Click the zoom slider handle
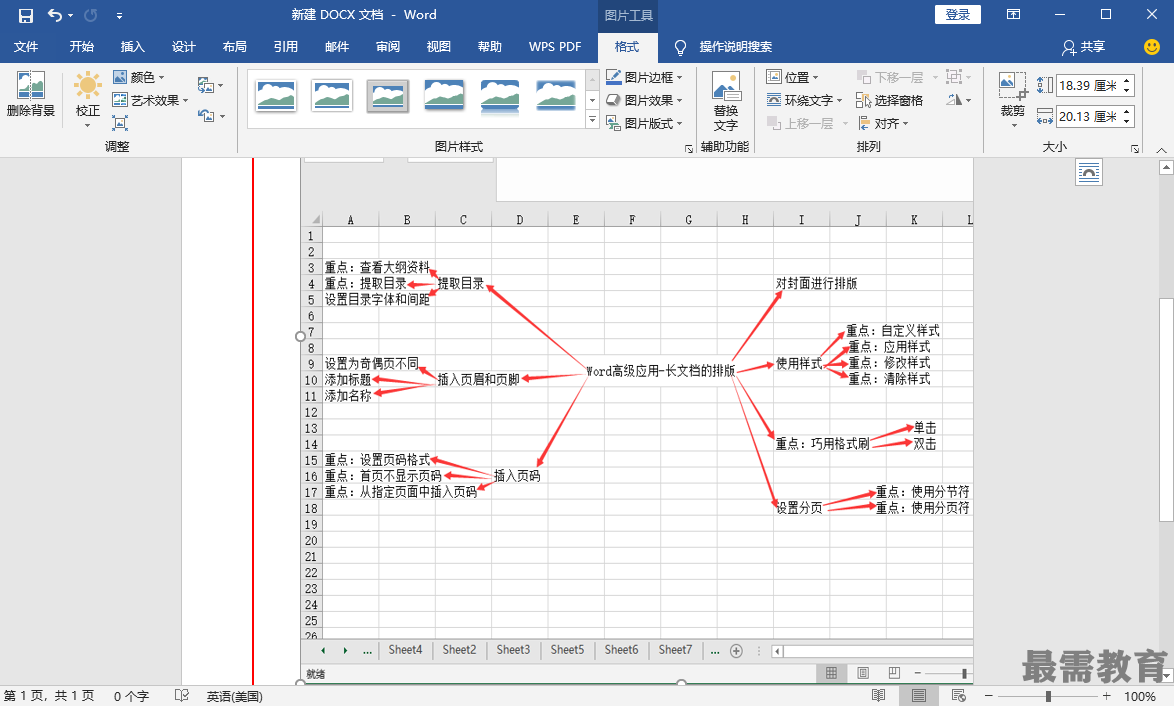The height and width of the screenshot is (706, 1174). tap(1048, 696)
